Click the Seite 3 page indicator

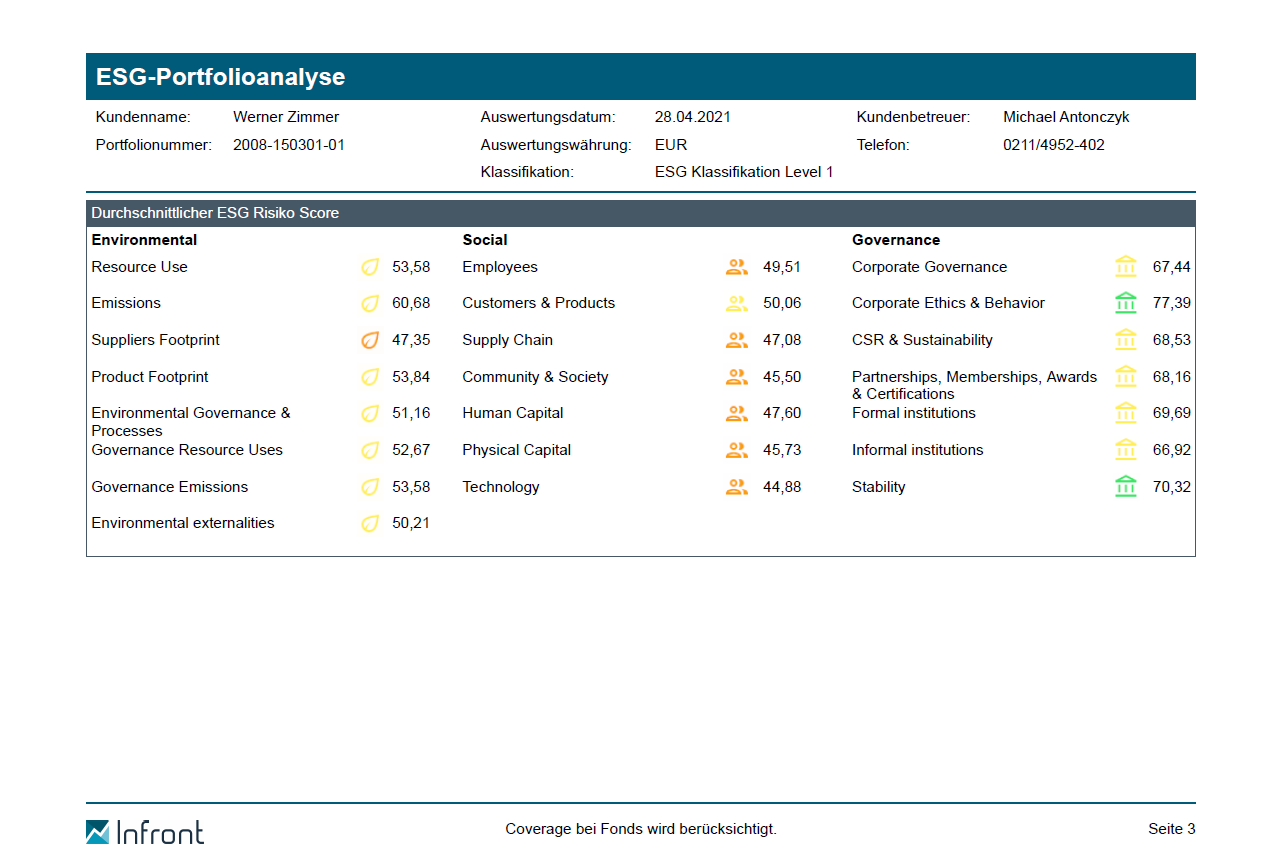(1171, 829)
